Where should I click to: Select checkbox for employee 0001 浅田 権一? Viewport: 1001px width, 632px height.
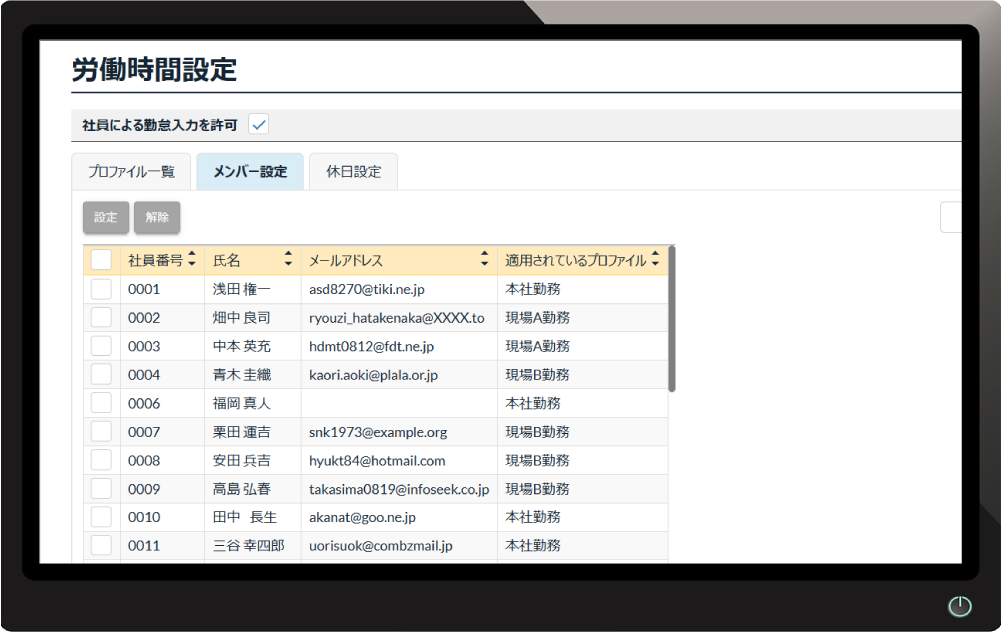click(x=101, y=289)
